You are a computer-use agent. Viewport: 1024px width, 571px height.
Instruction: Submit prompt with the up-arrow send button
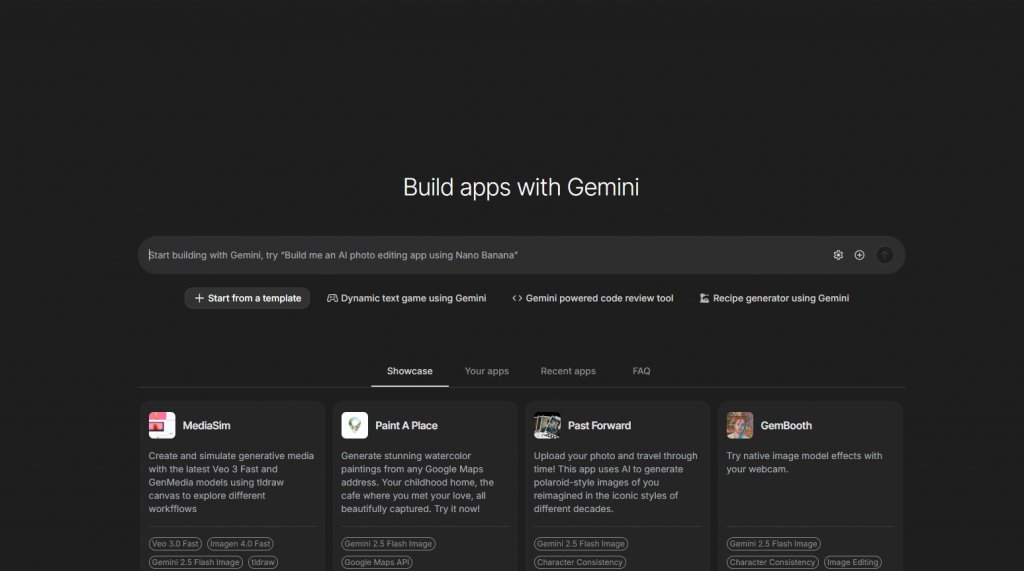tap(884, 255)
